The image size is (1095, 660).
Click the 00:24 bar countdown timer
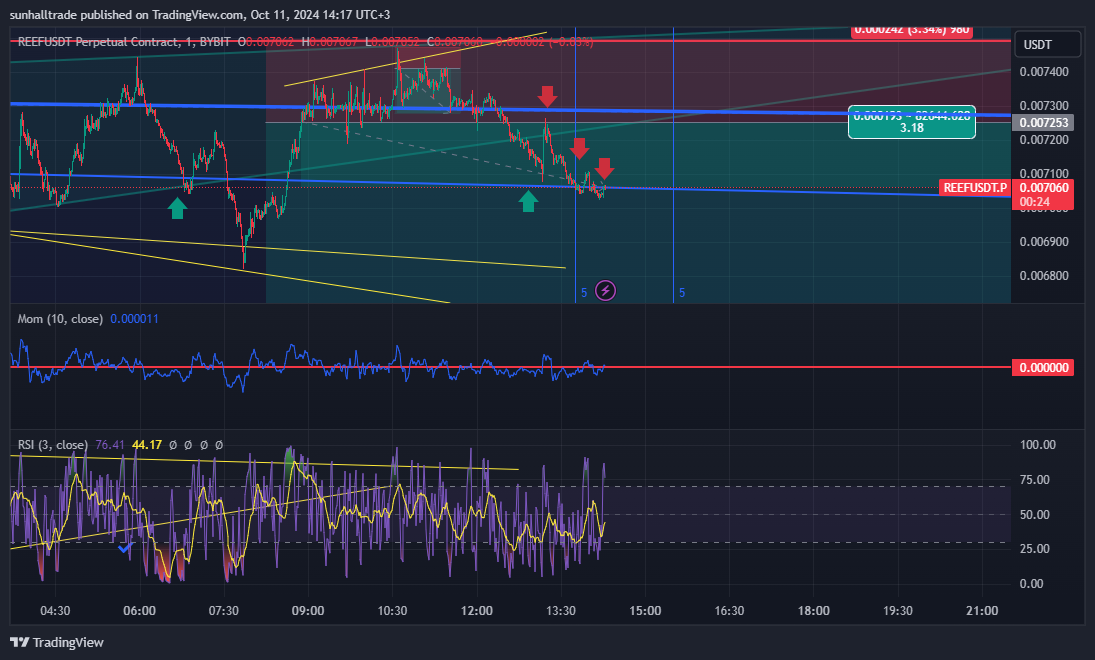tap(1034, 202)
